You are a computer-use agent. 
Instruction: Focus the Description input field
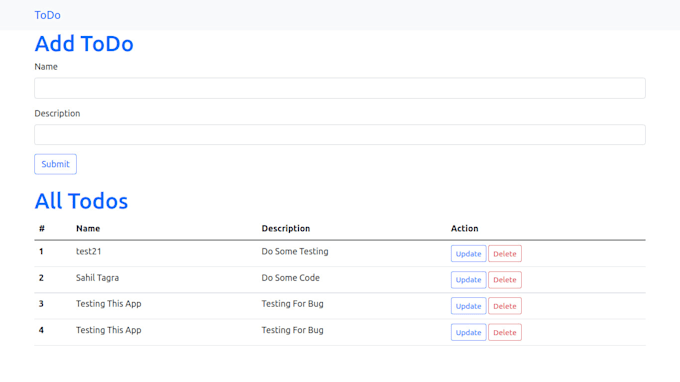point(340,134)
